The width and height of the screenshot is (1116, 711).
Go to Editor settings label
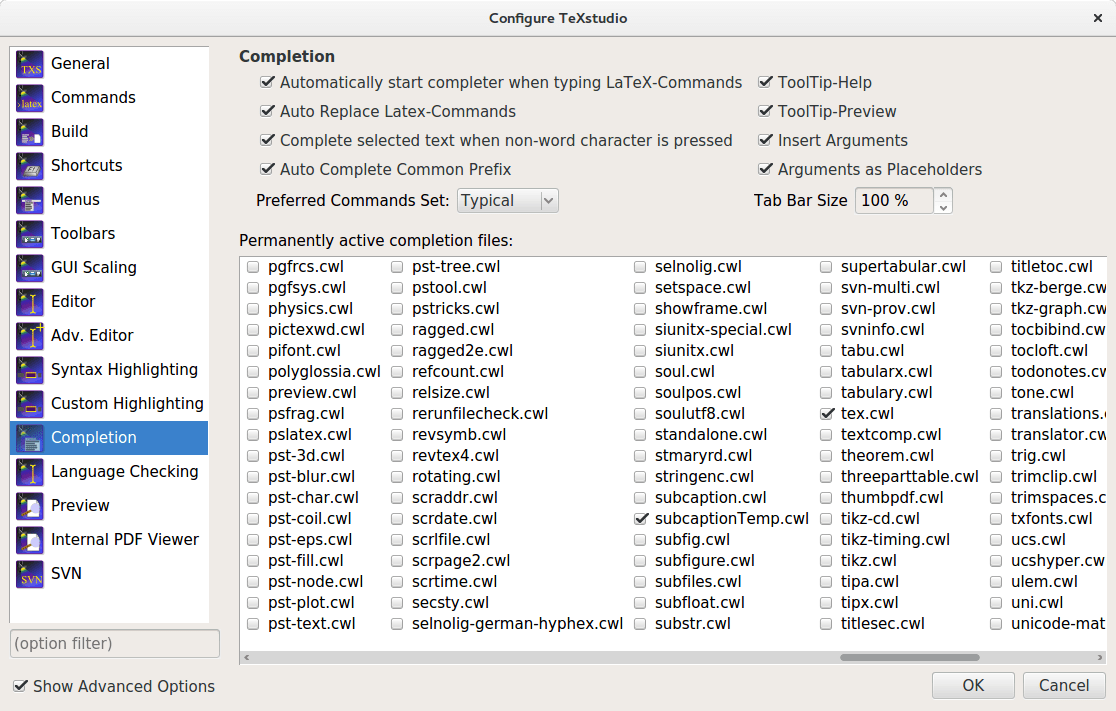tap(73, 301)
